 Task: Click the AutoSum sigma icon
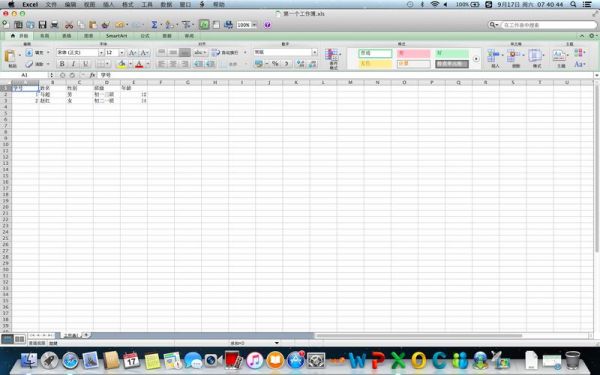pyautogui.click(x=154, y=25)
